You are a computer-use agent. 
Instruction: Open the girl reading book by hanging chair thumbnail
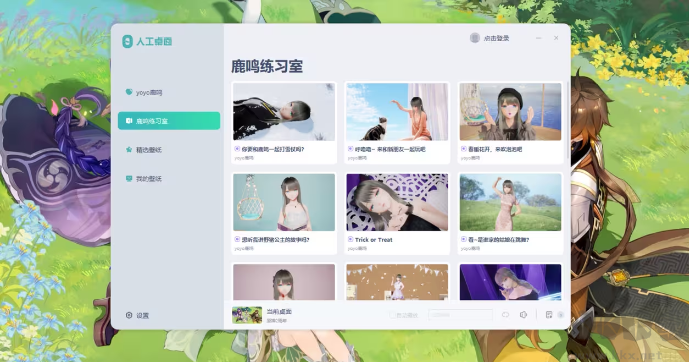284,202
